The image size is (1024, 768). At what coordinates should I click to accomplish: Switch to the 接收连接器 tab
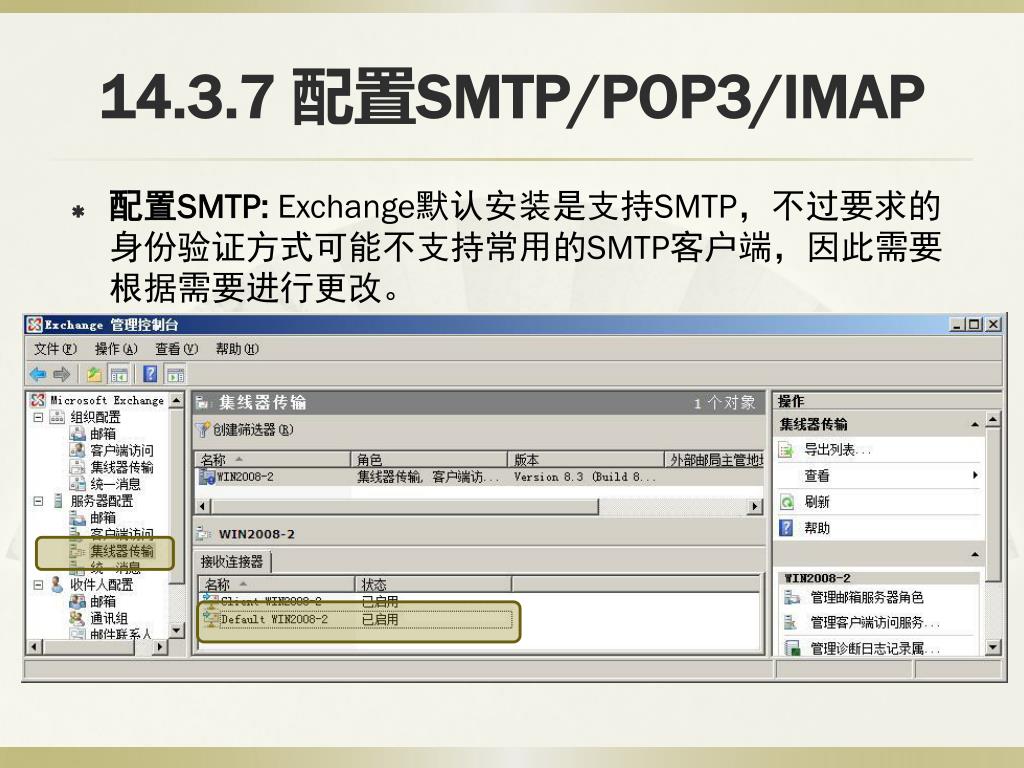(232, 562)
